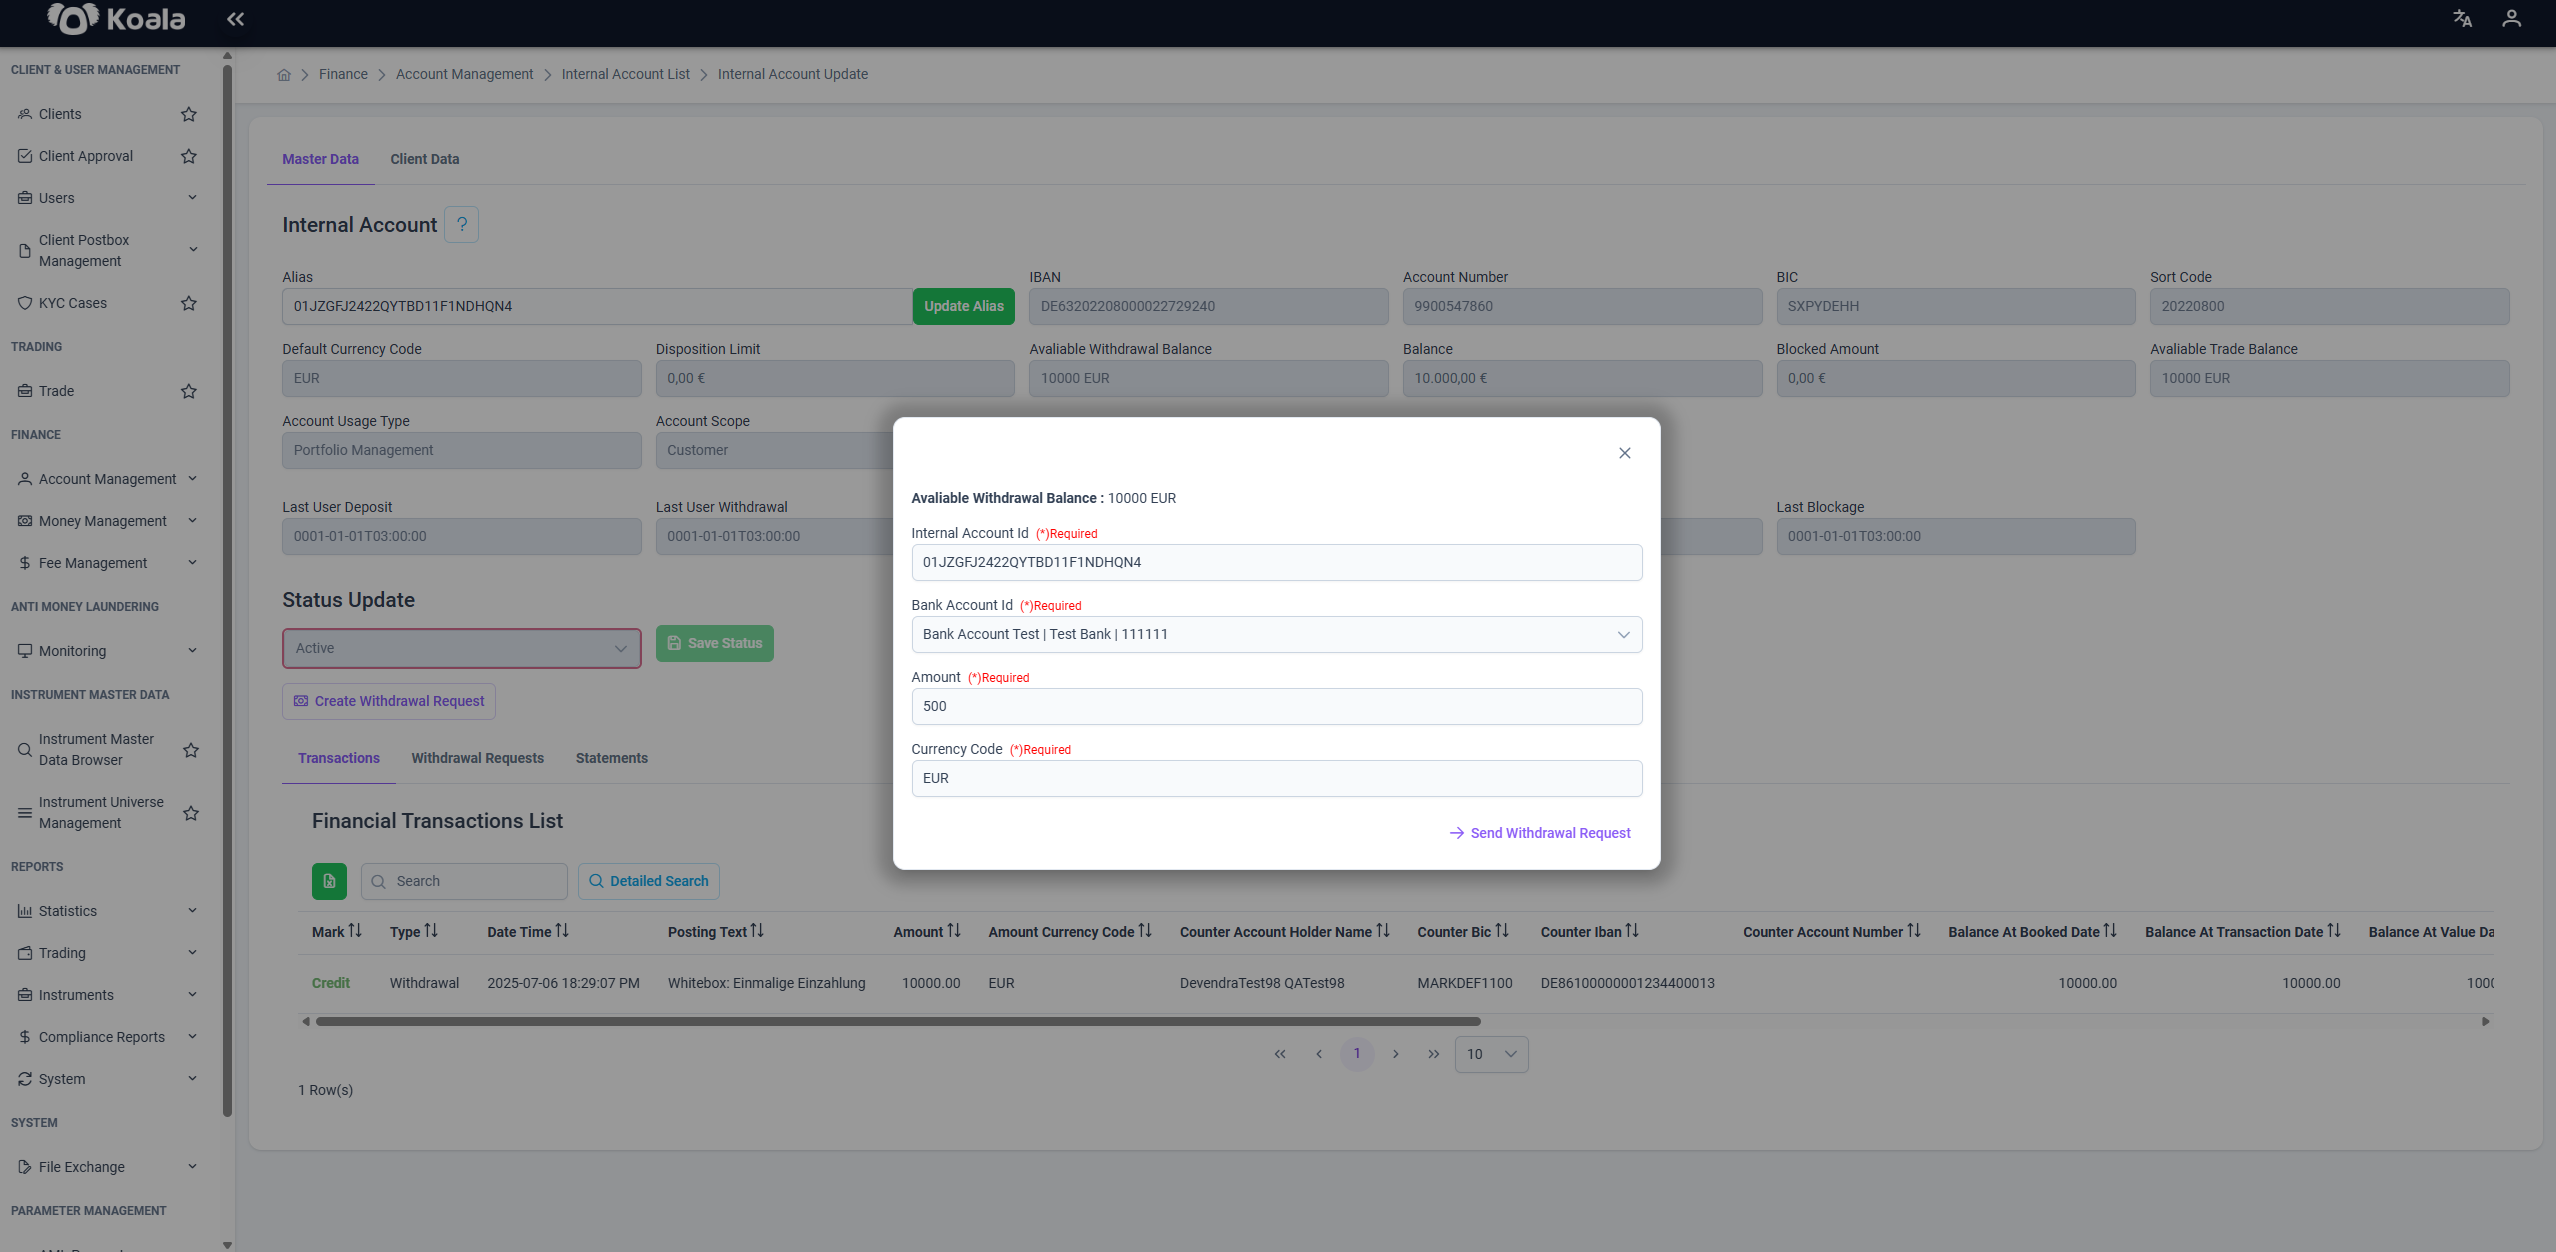Open the Clients menu item
This screenshot has width=2556, height=1252.
[60, 114]
